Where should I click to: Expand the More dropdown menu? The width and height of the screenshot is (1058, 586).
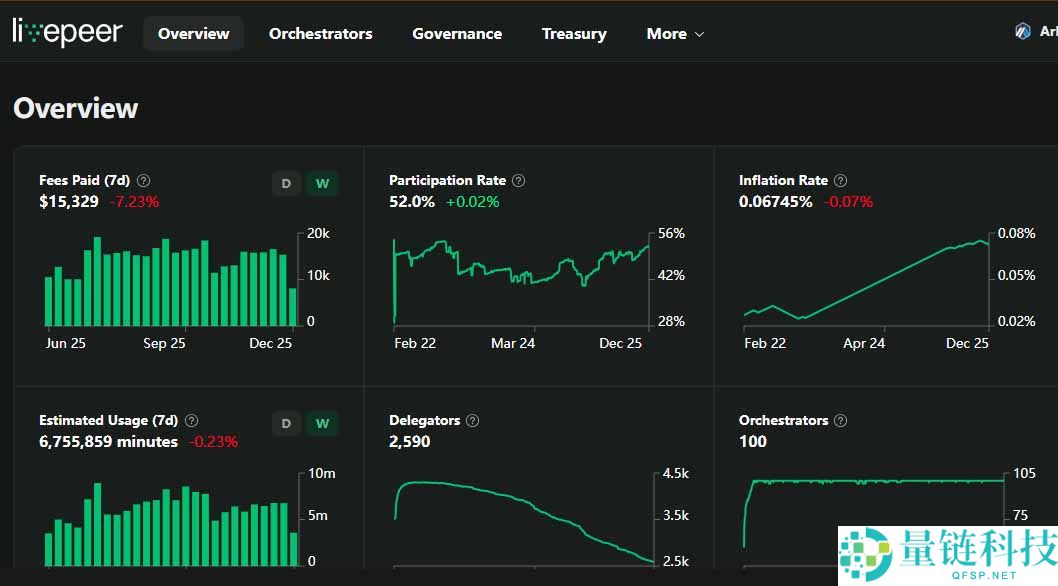tap(675, 34)
